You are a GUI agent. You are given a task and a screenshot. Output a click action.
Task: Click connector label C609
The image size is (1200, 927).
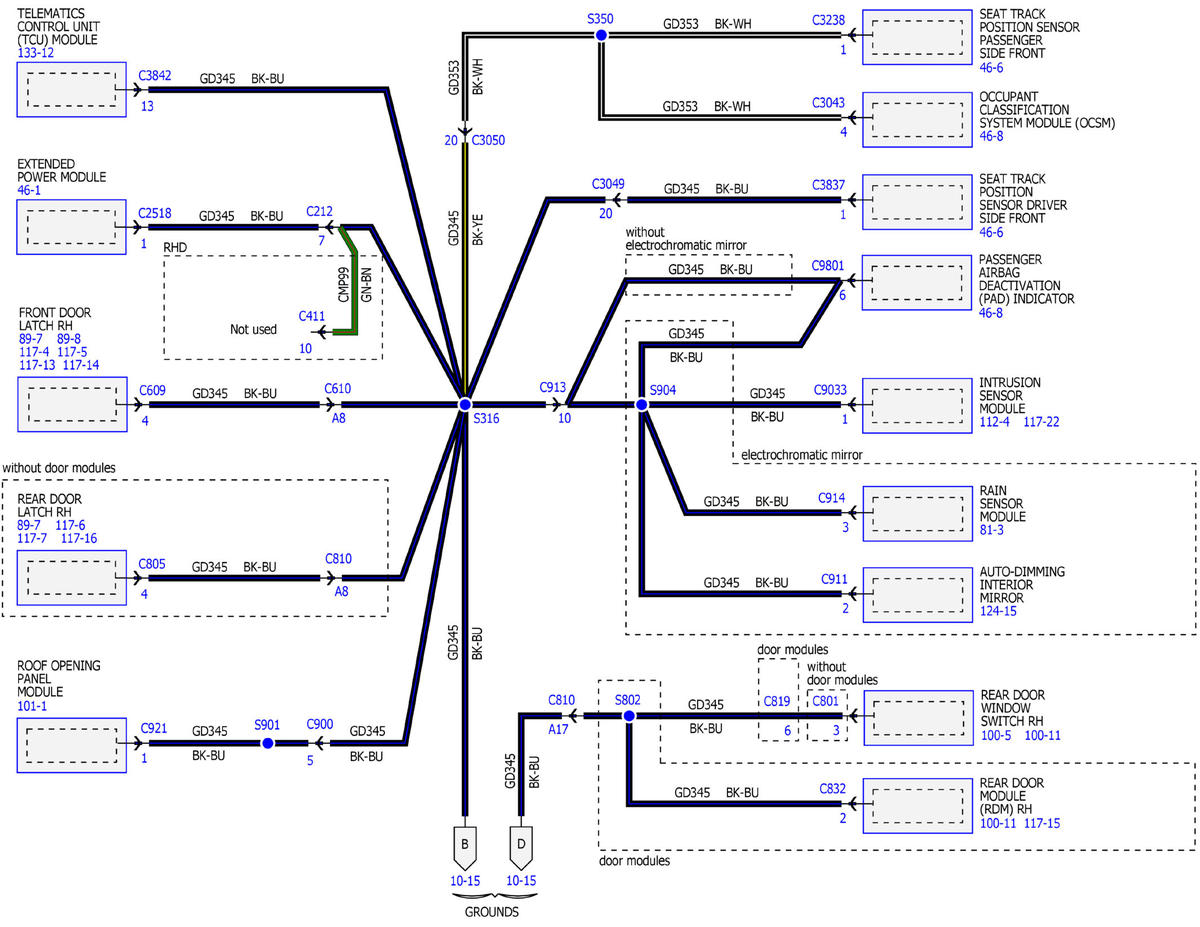152,390
